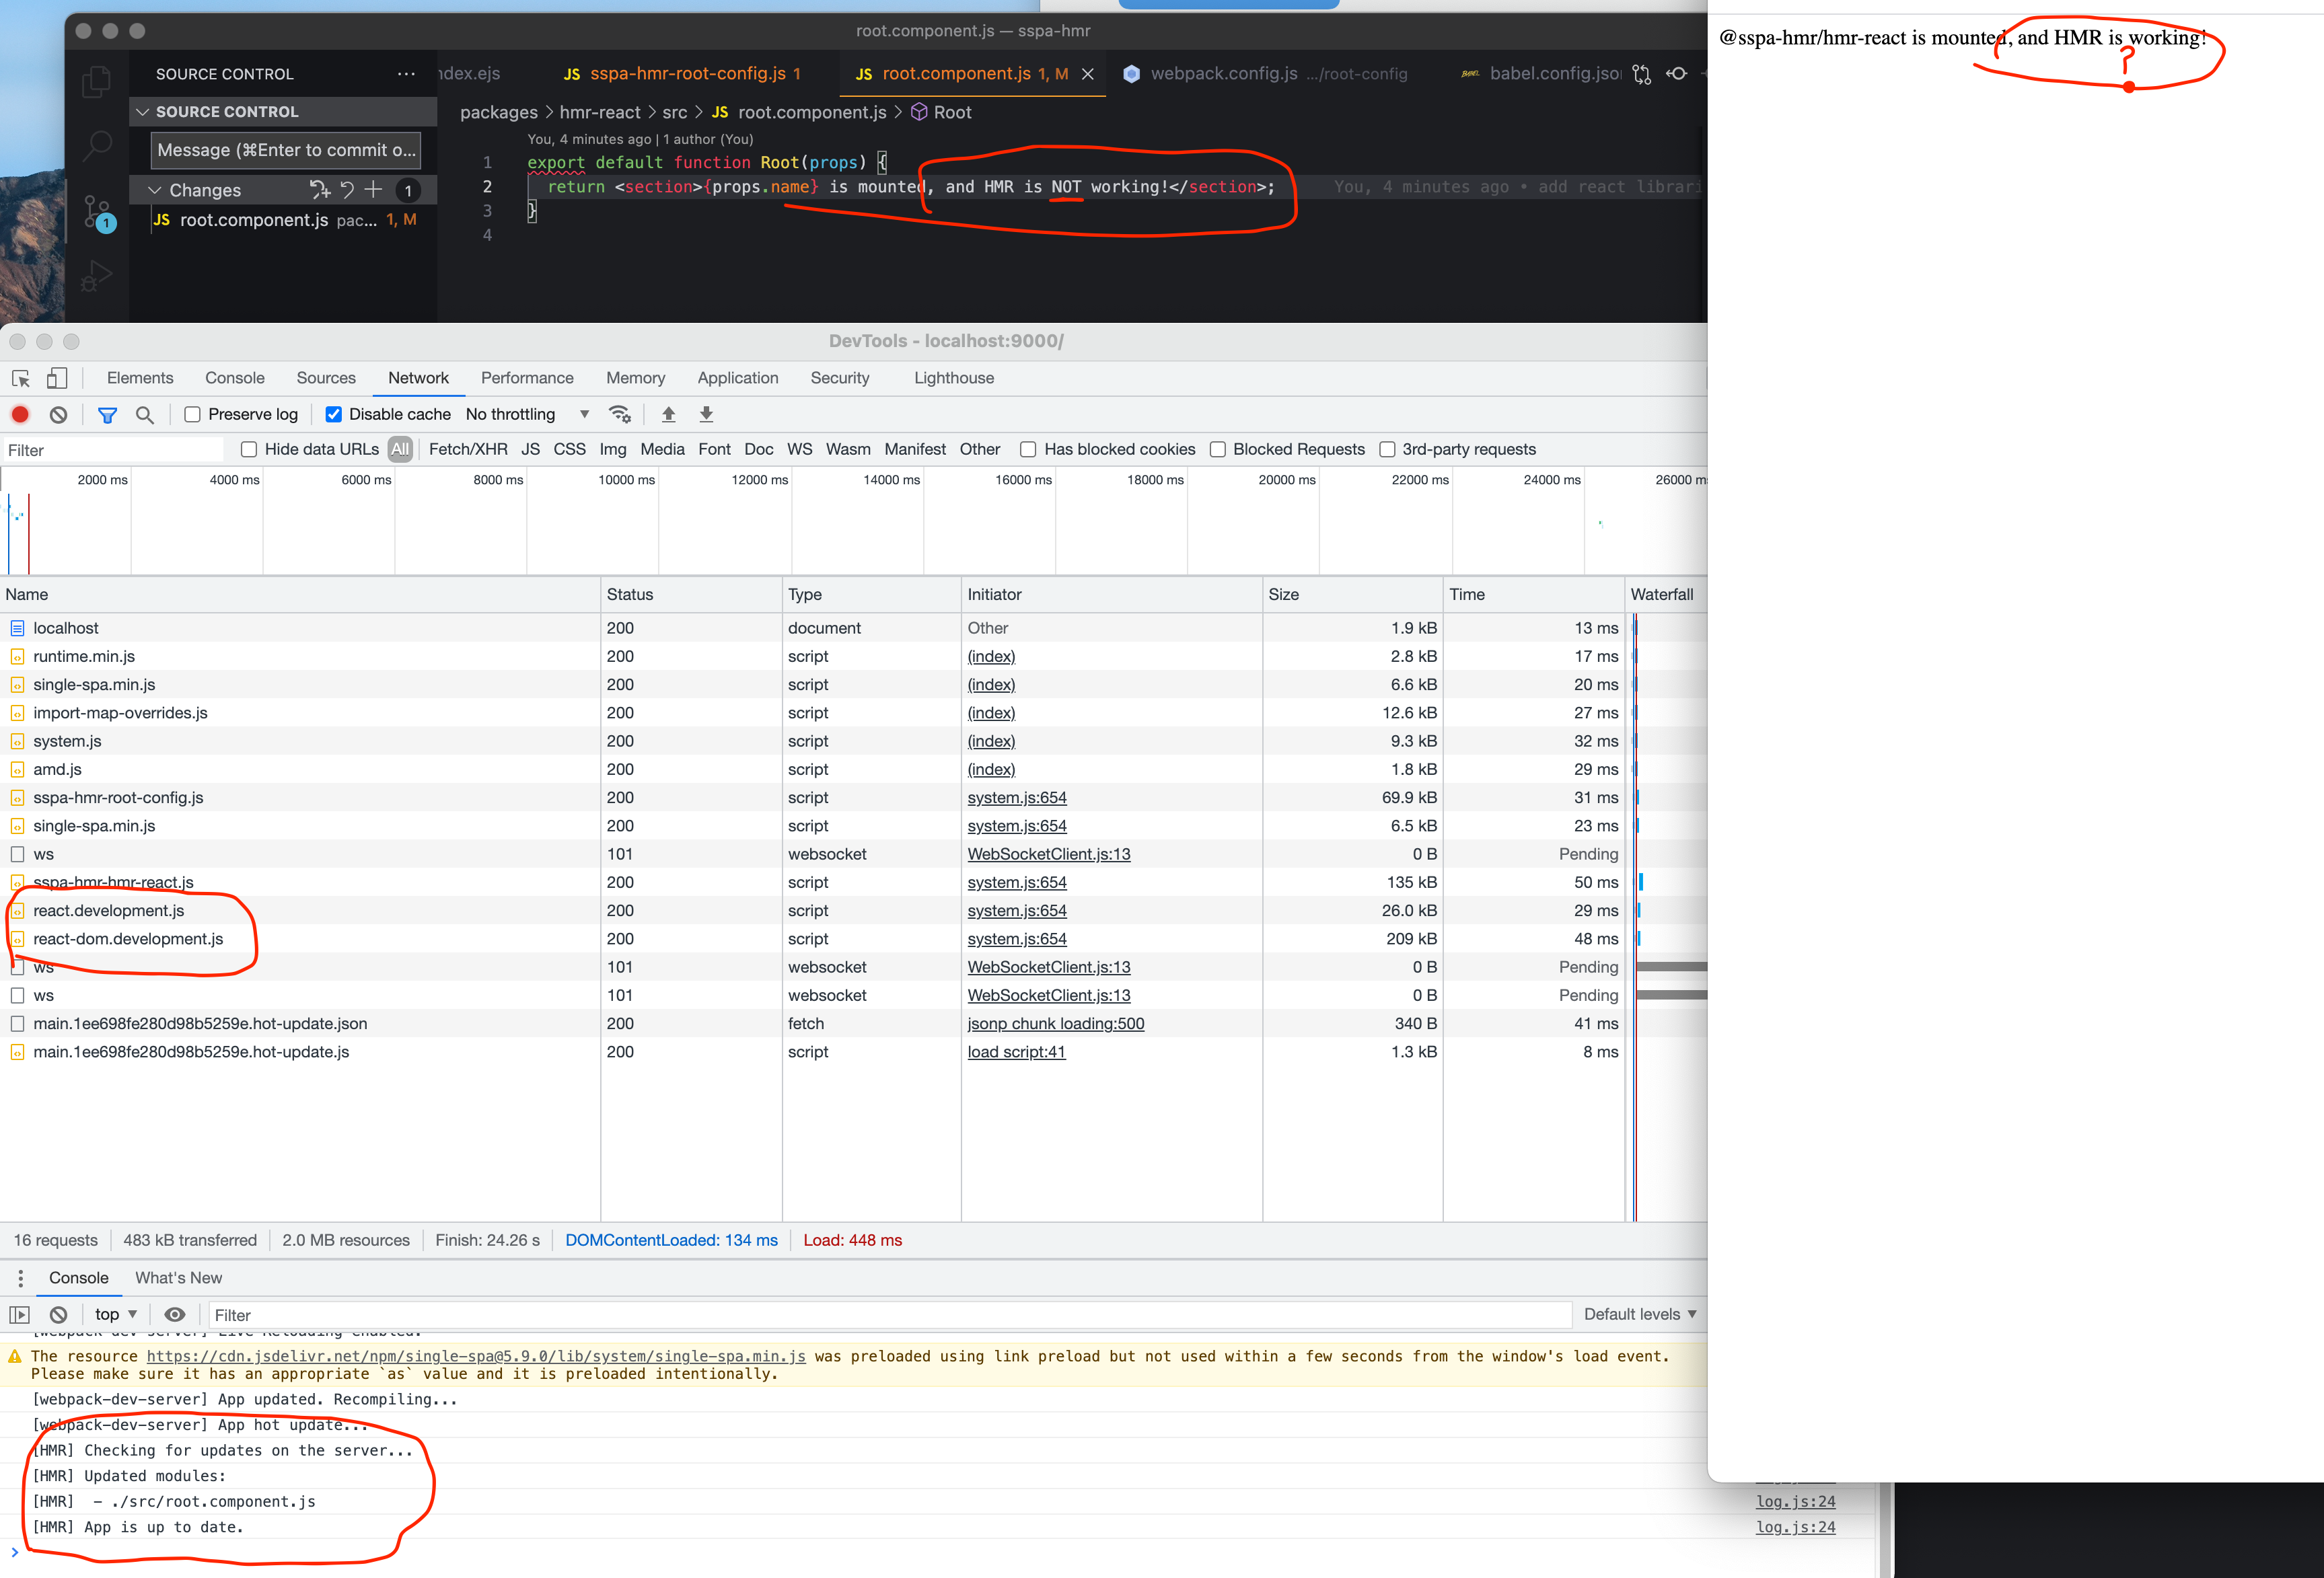Screen dimensions: 2324x1578
Task: Enable the Preserve log checkbox
Action: [192, 413]
